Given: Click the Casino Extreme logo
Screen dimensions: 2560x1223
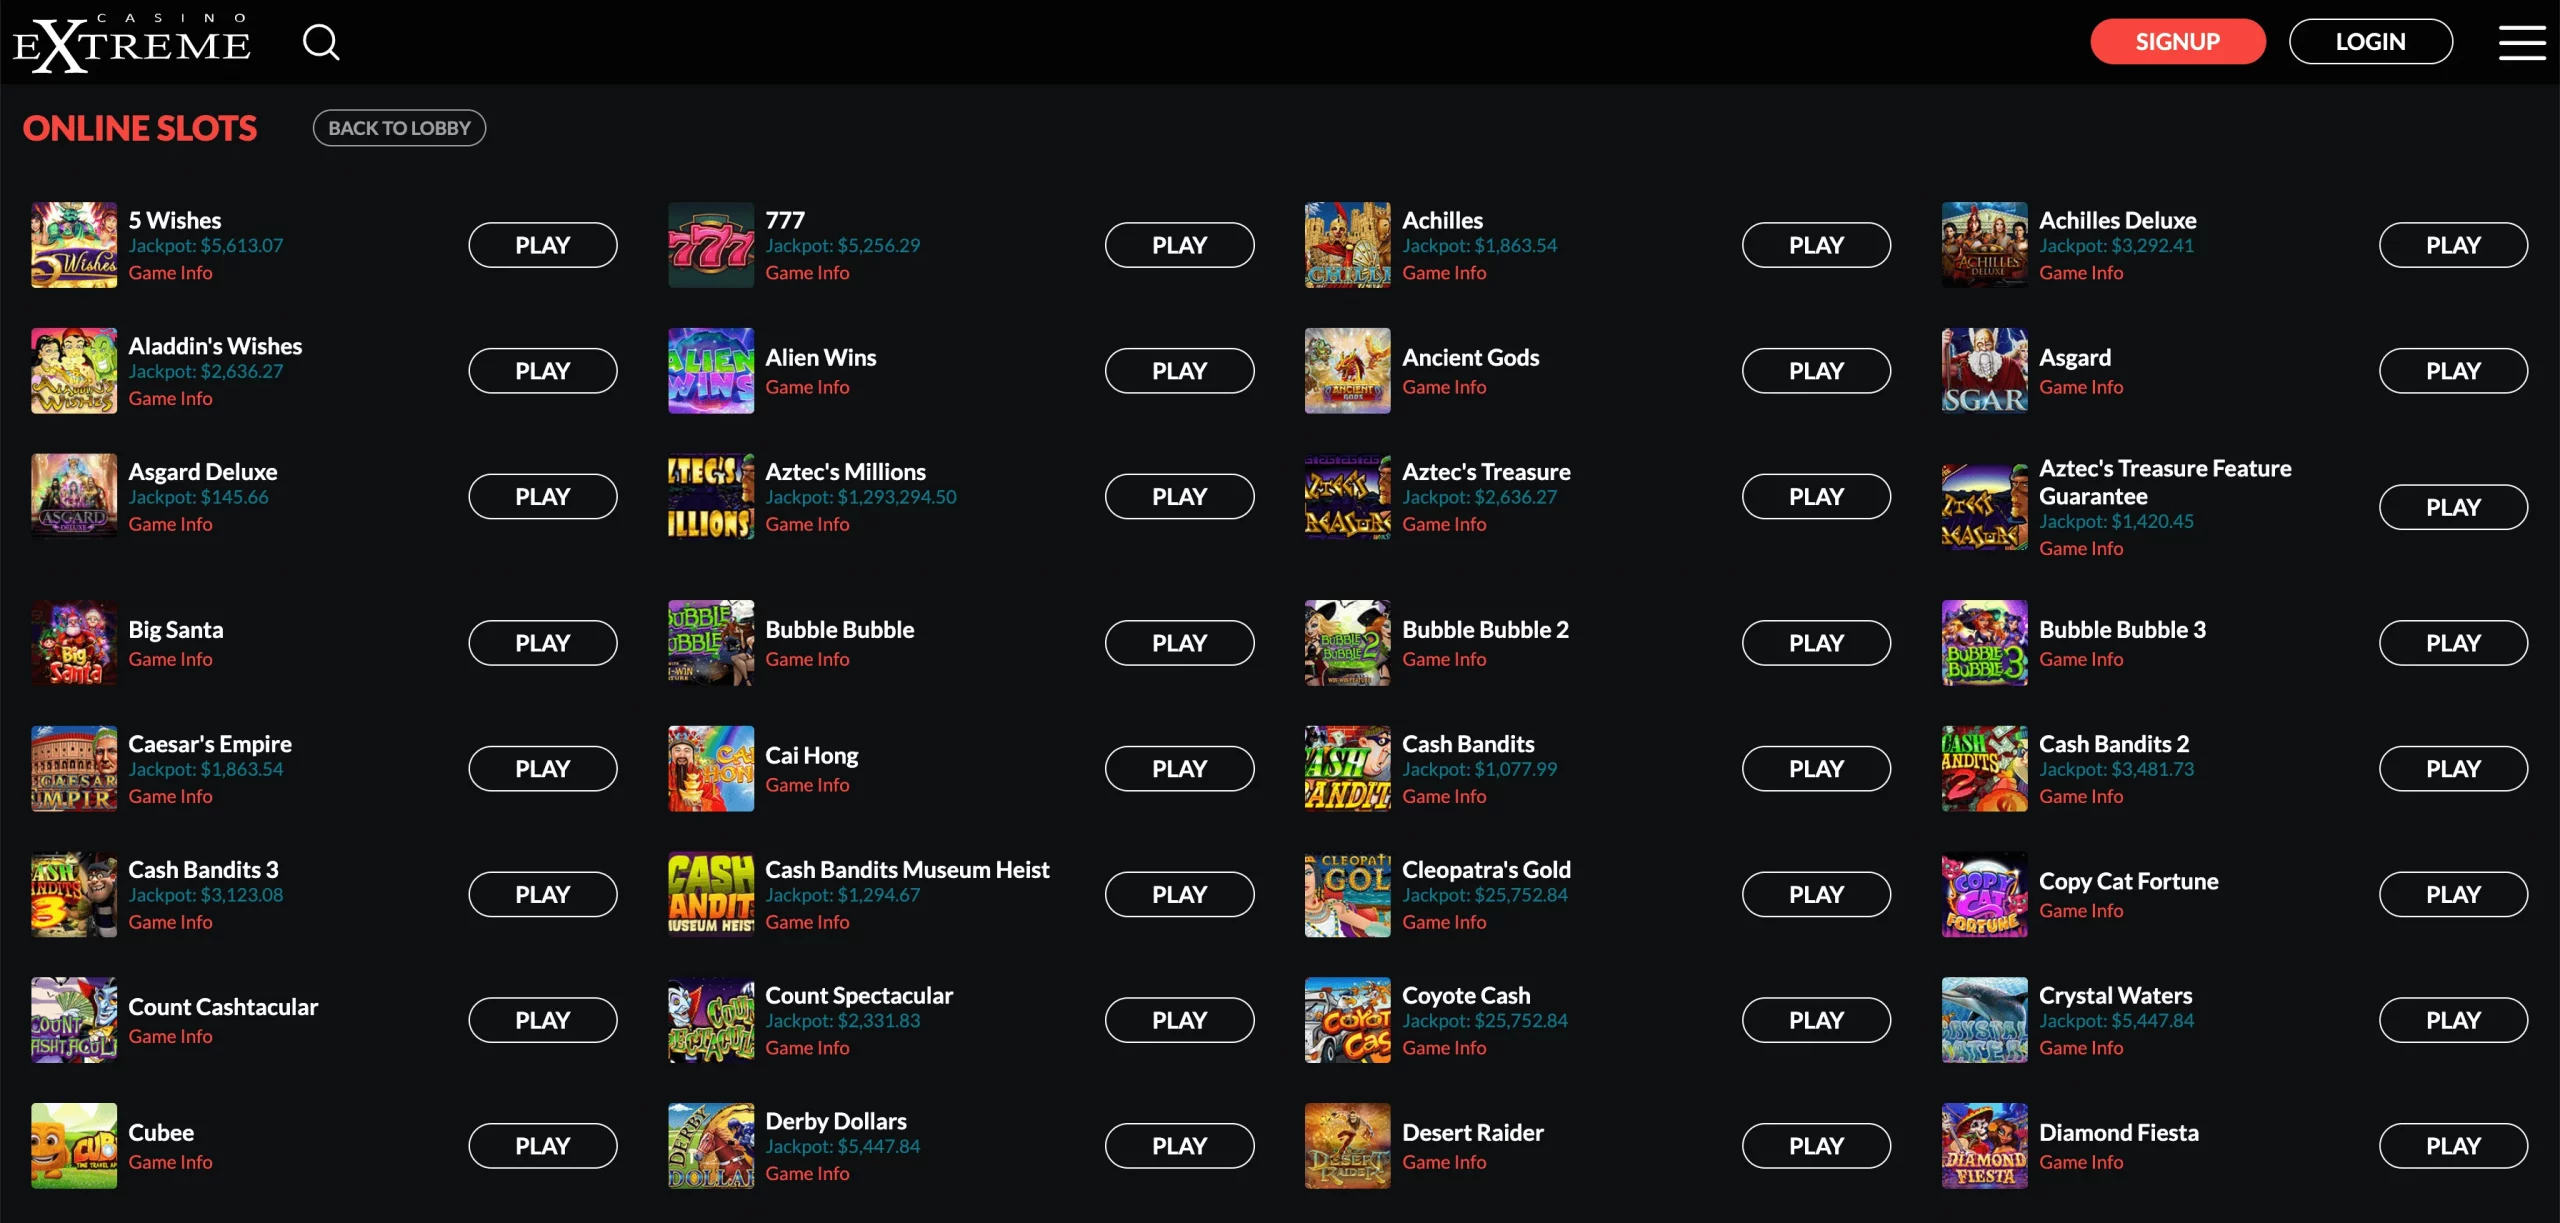Looking at the screenshot, I should (131, 43).
